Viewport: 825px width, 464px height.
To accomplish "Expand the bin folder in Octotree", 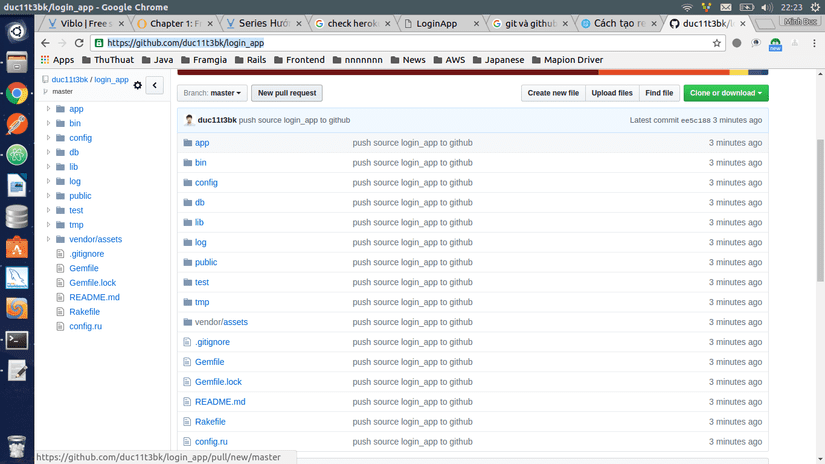I will click(48, 123).
